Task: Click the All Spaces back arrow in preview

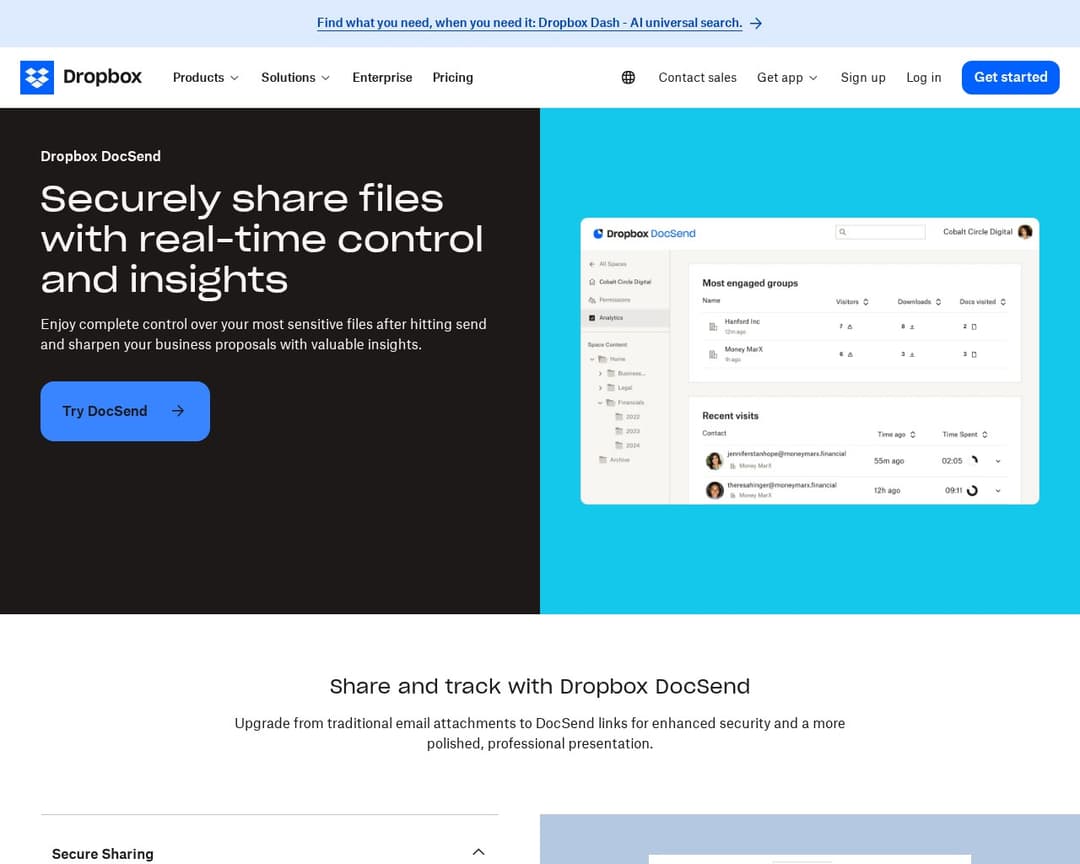Action: coord(592,264)
